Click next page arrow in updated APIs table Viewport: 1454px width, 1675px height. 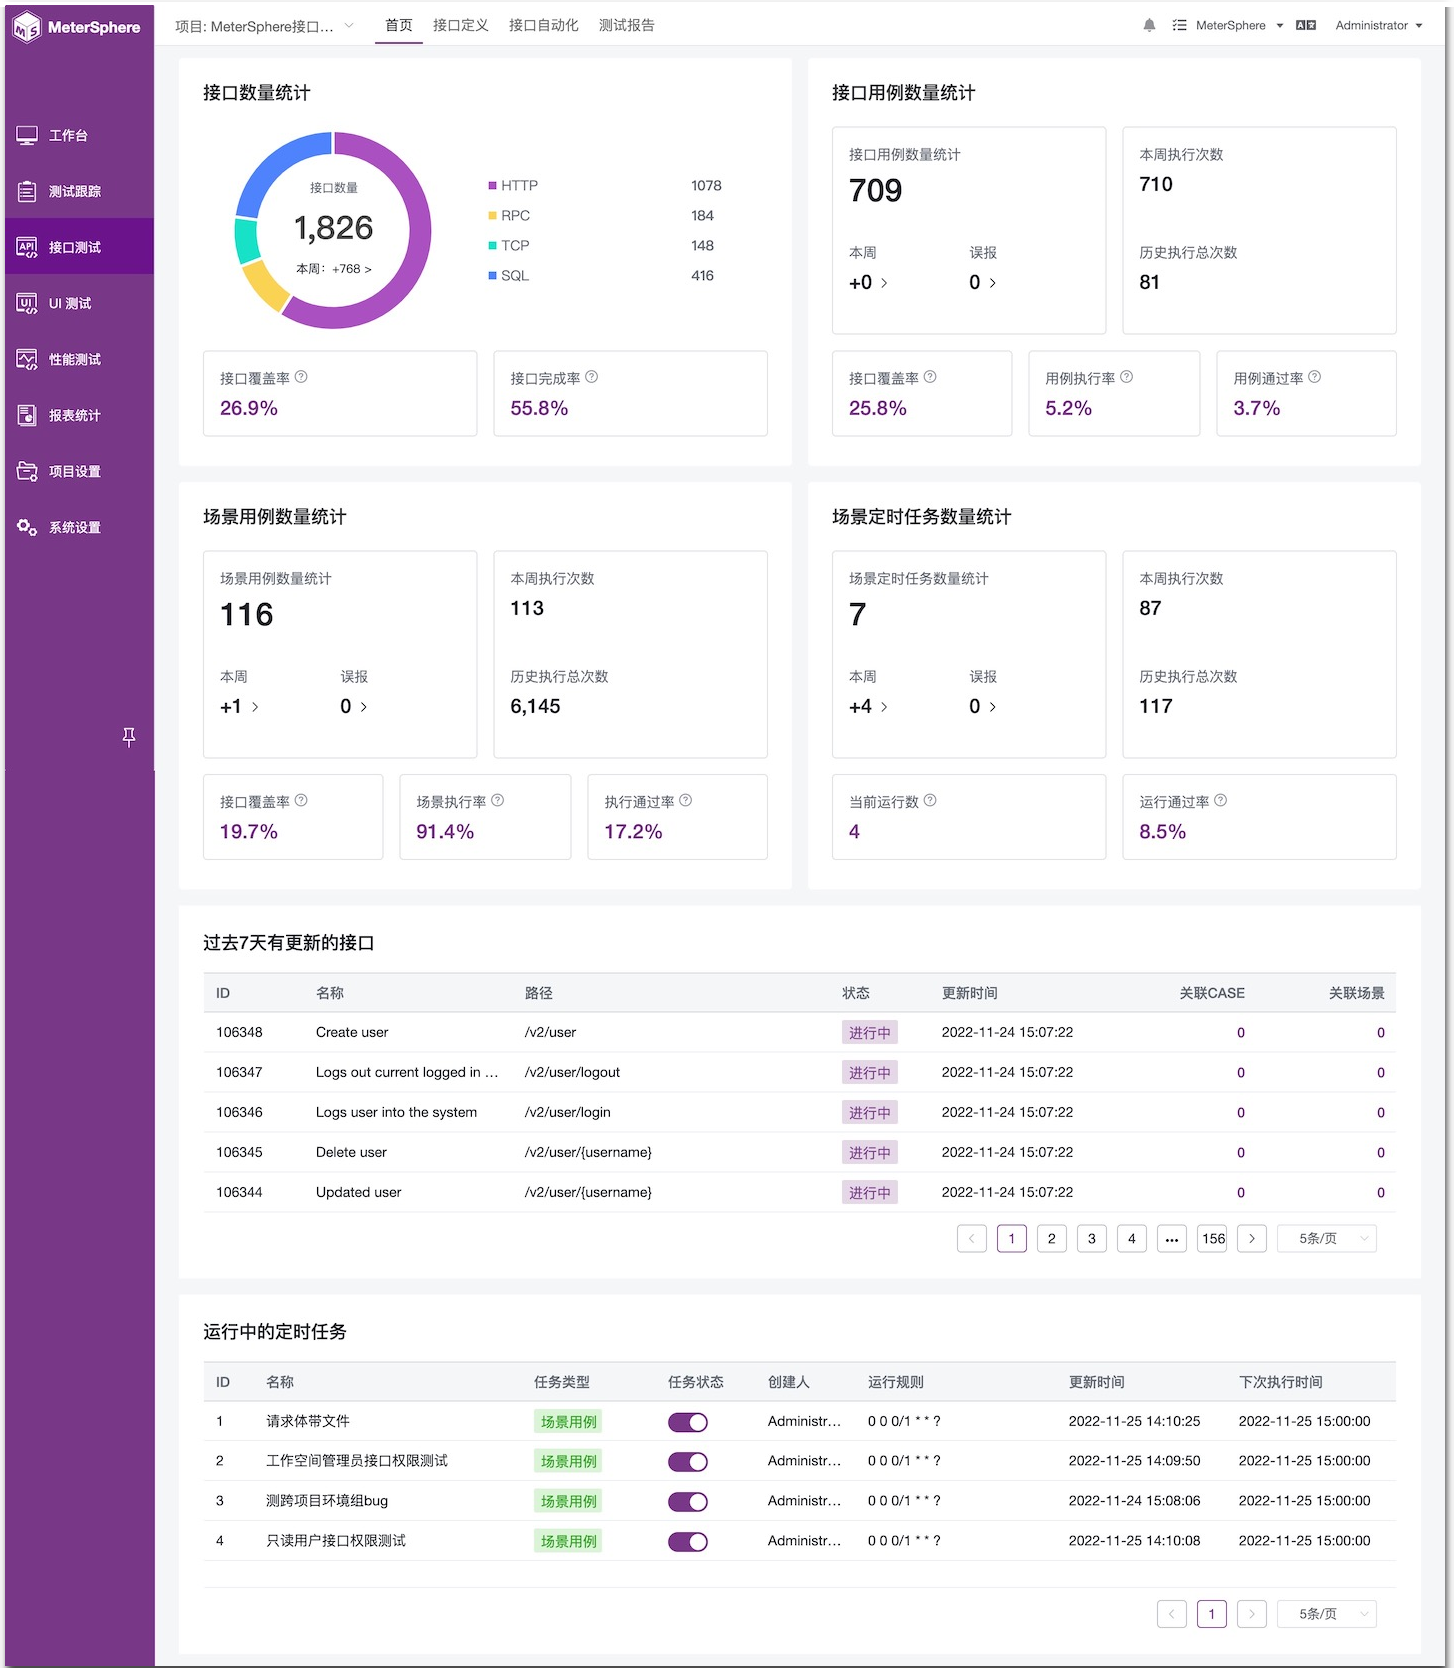(x=1252, y=1238)
